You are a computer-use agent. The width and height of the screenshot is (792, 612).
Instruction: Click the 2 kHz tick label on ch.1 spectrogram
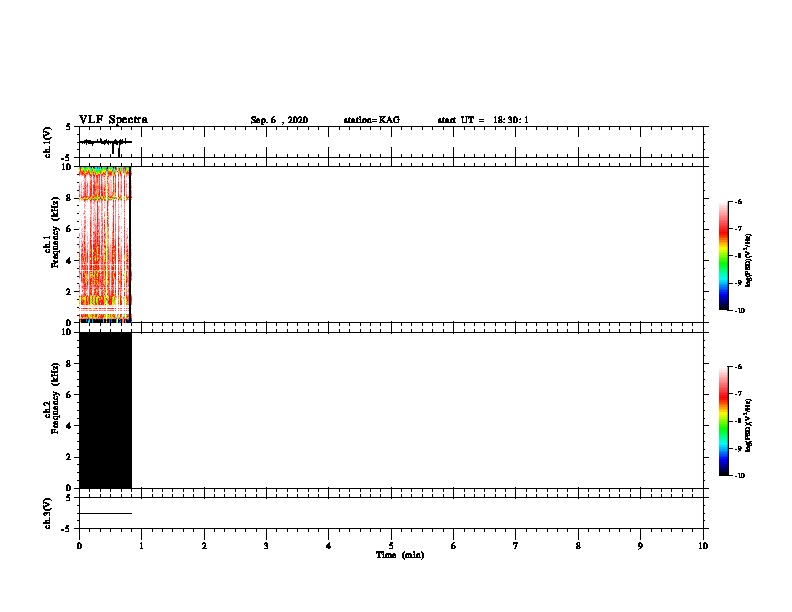point(69,292)
